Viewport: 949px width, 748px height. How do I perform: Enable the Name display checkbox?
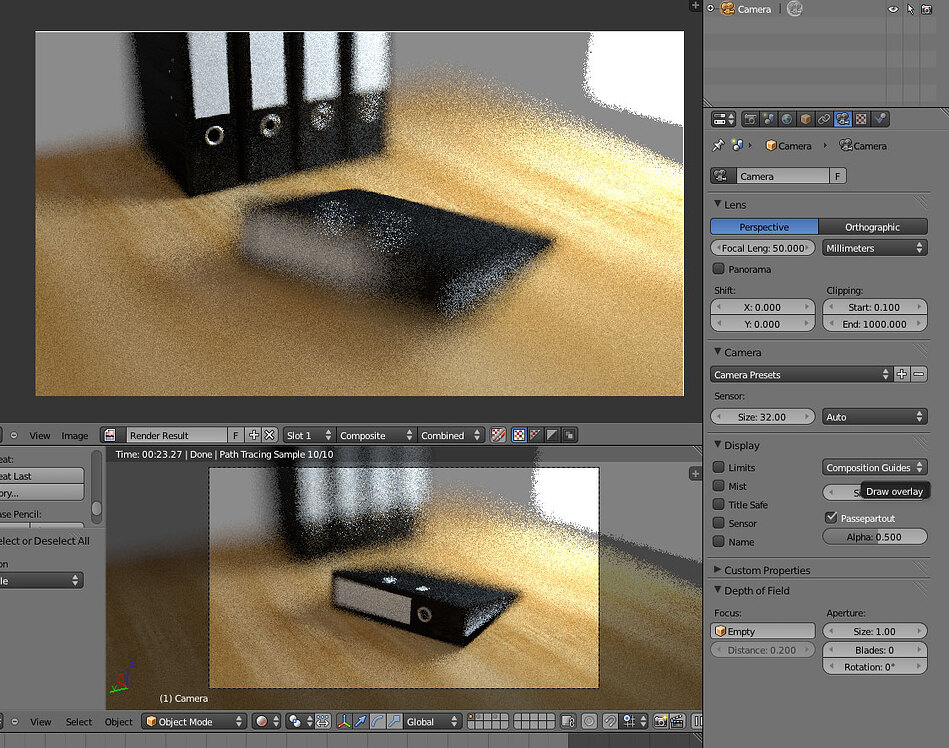[718, 542]
